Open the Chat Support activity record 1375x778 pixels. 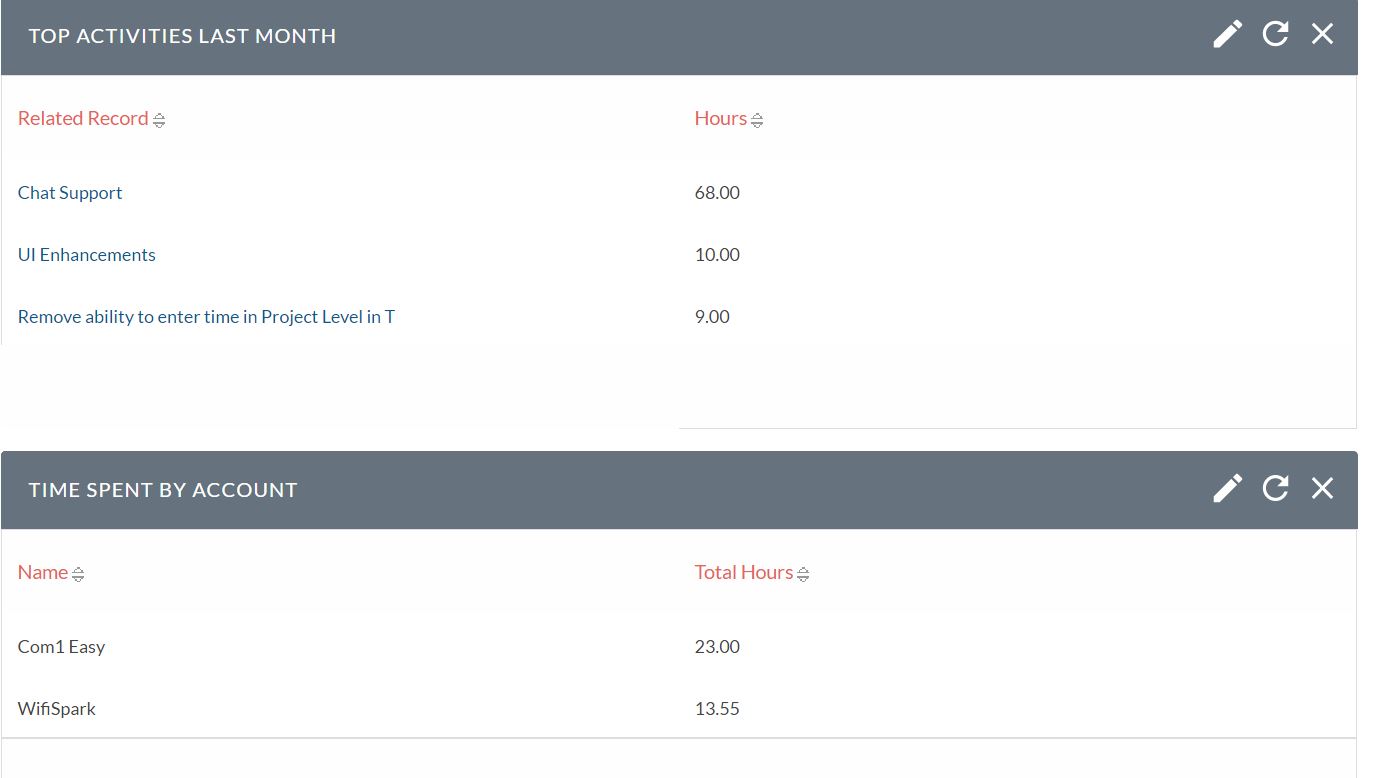pos(69,192)
